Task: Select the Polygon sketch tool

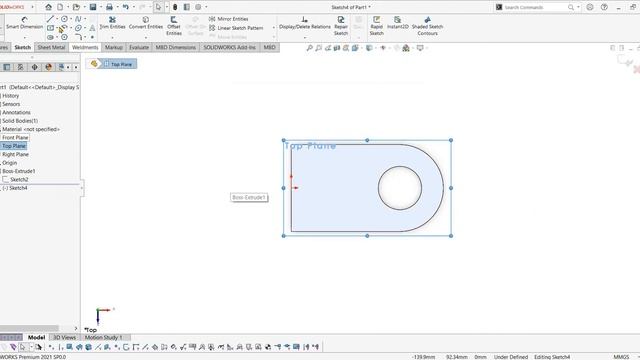Action: (x=64, y=37)
